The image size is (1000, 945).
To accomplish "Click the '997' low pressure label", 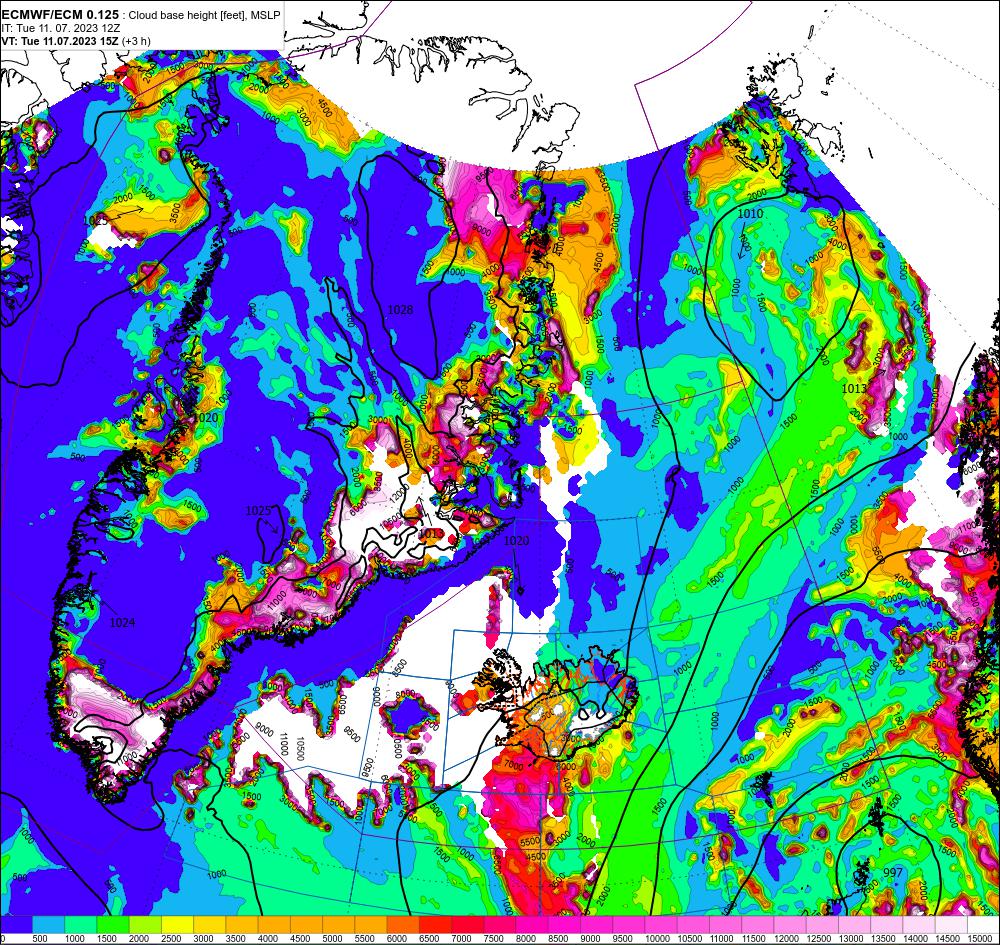I will [893, 872].
